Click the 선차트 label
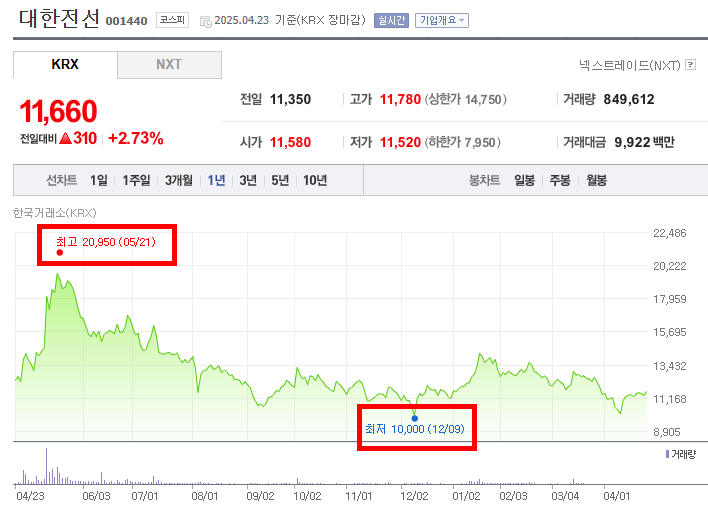Viewport: 708px width, 515px height. [61, 181]
